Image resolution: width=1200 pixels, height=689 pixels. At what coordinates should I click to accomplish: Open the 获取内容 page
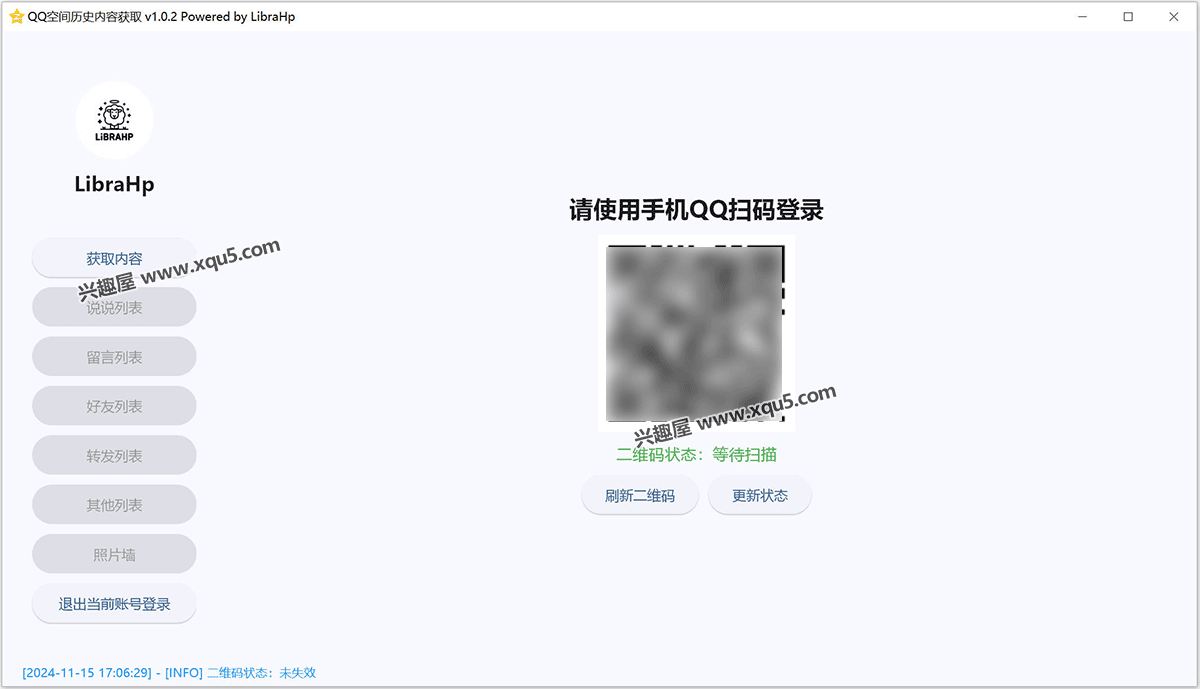(x=114, y=258)
